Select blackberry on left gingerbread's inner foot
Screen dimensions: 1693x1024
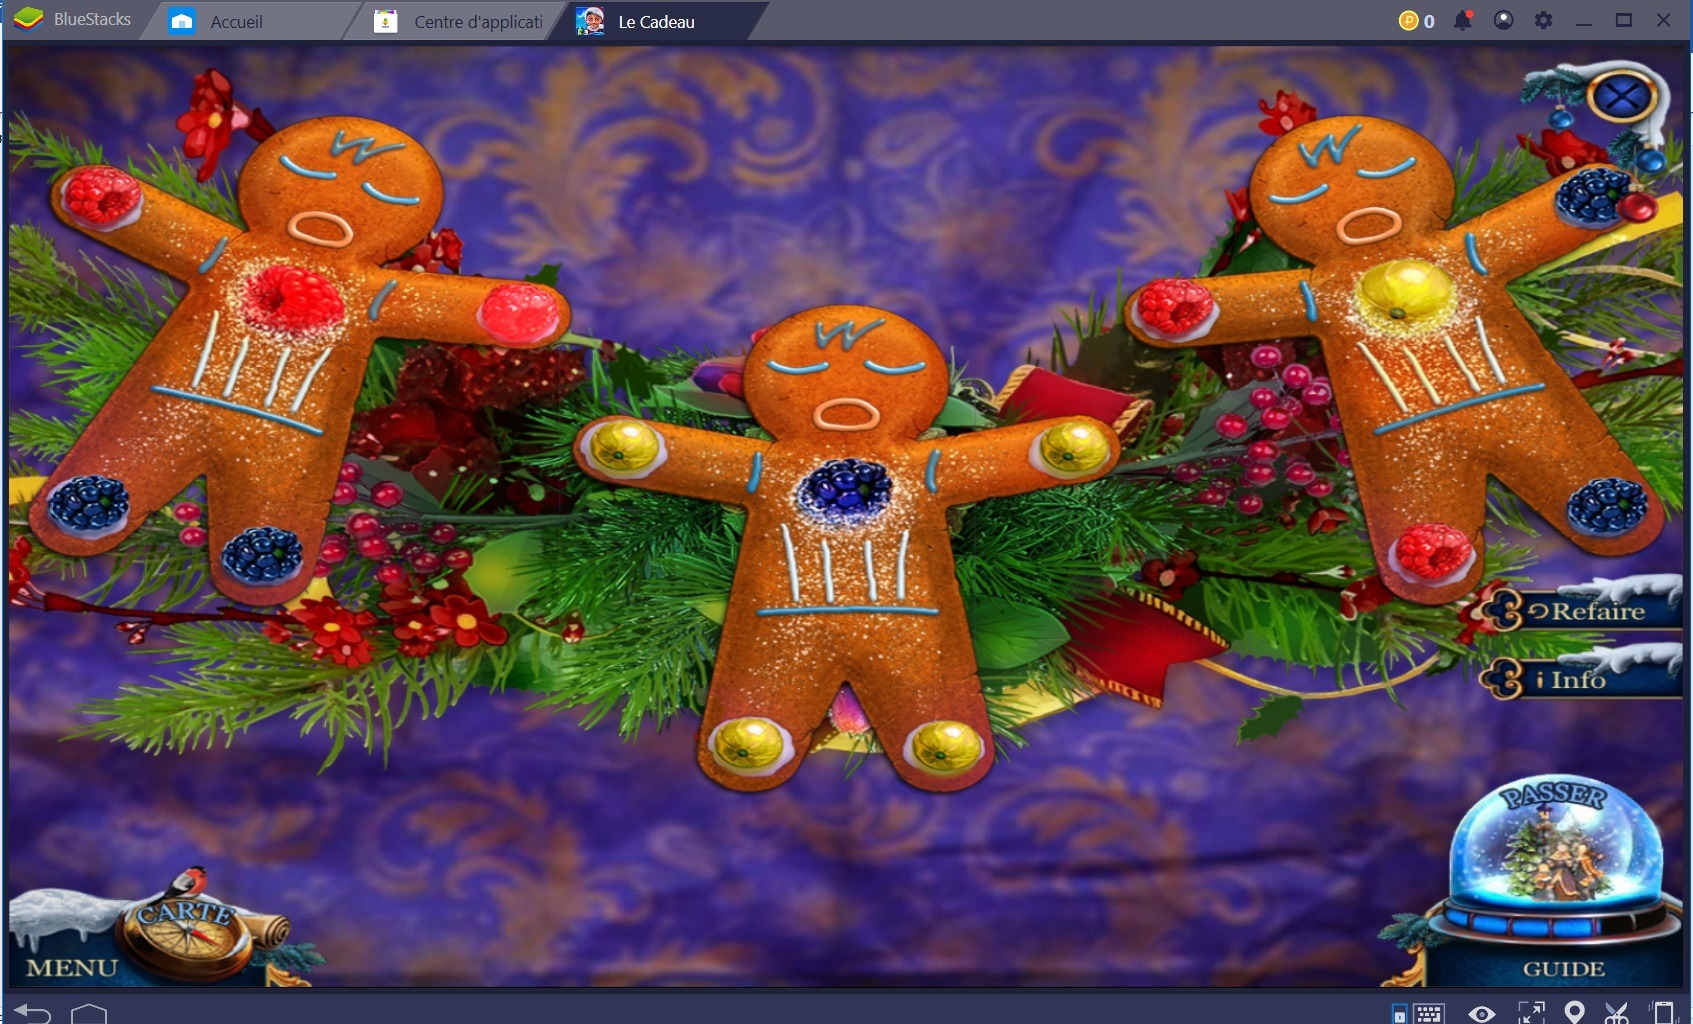tap(261, 555)
